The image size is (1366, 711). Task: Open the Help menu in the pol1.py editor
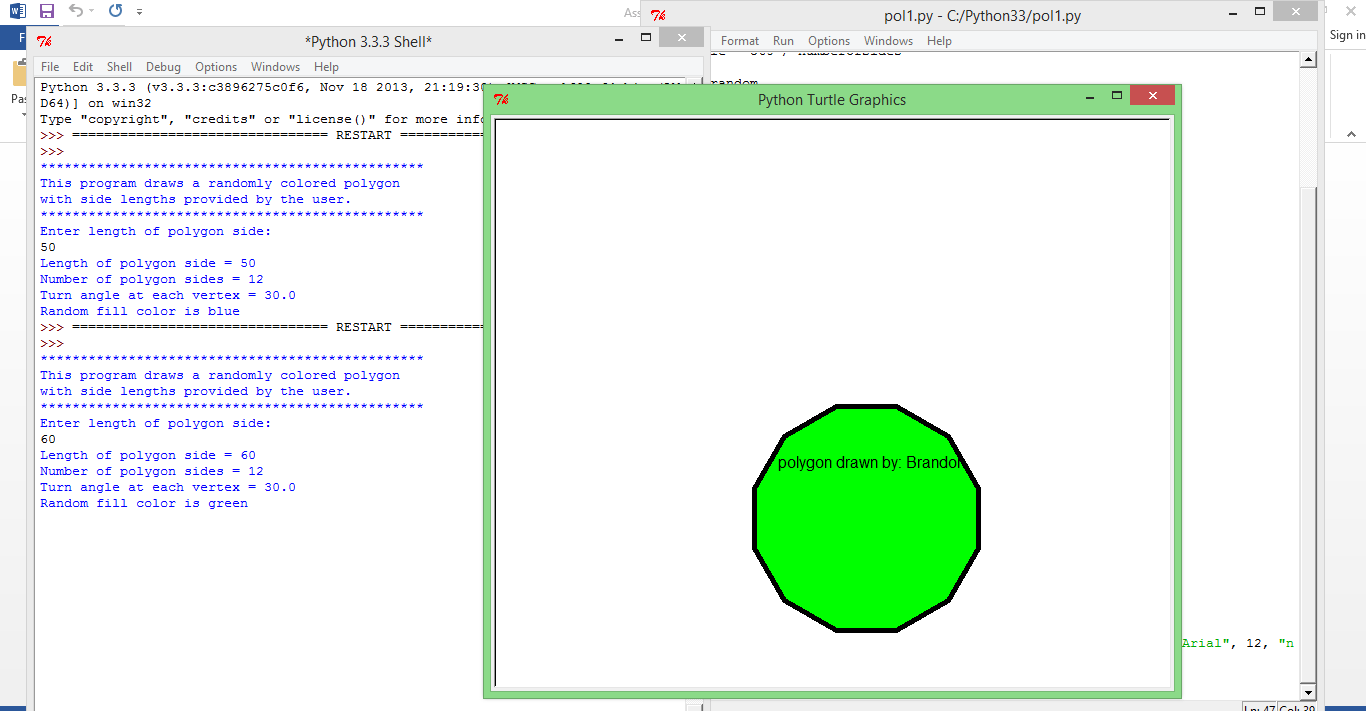click(939, 41)
